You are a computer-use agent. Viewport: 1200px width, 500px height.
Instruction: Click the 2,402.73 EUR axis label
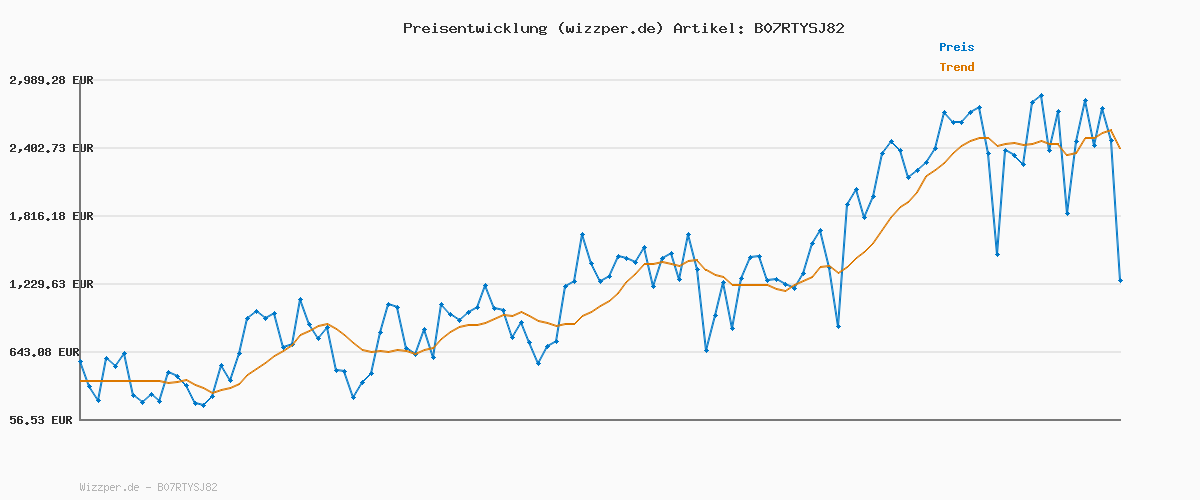point(50,148)
